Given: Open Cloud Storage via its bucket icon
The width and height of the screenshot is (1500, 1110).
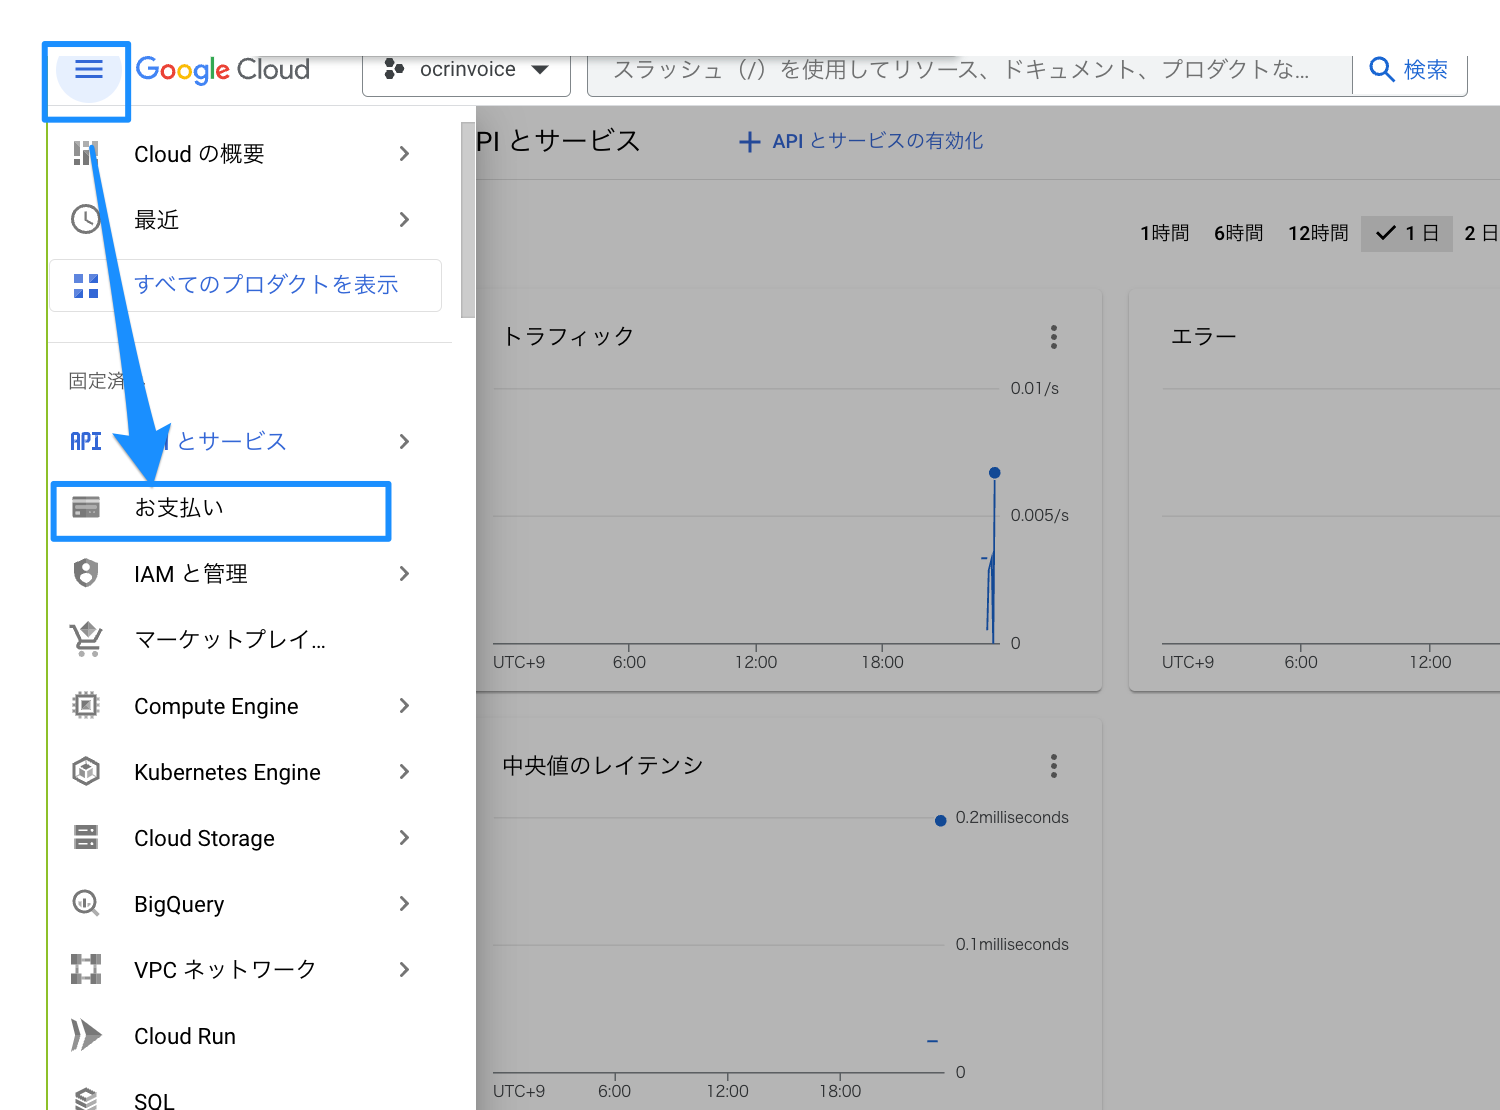Looking at the screenshot, I should [x=86, y=837].
